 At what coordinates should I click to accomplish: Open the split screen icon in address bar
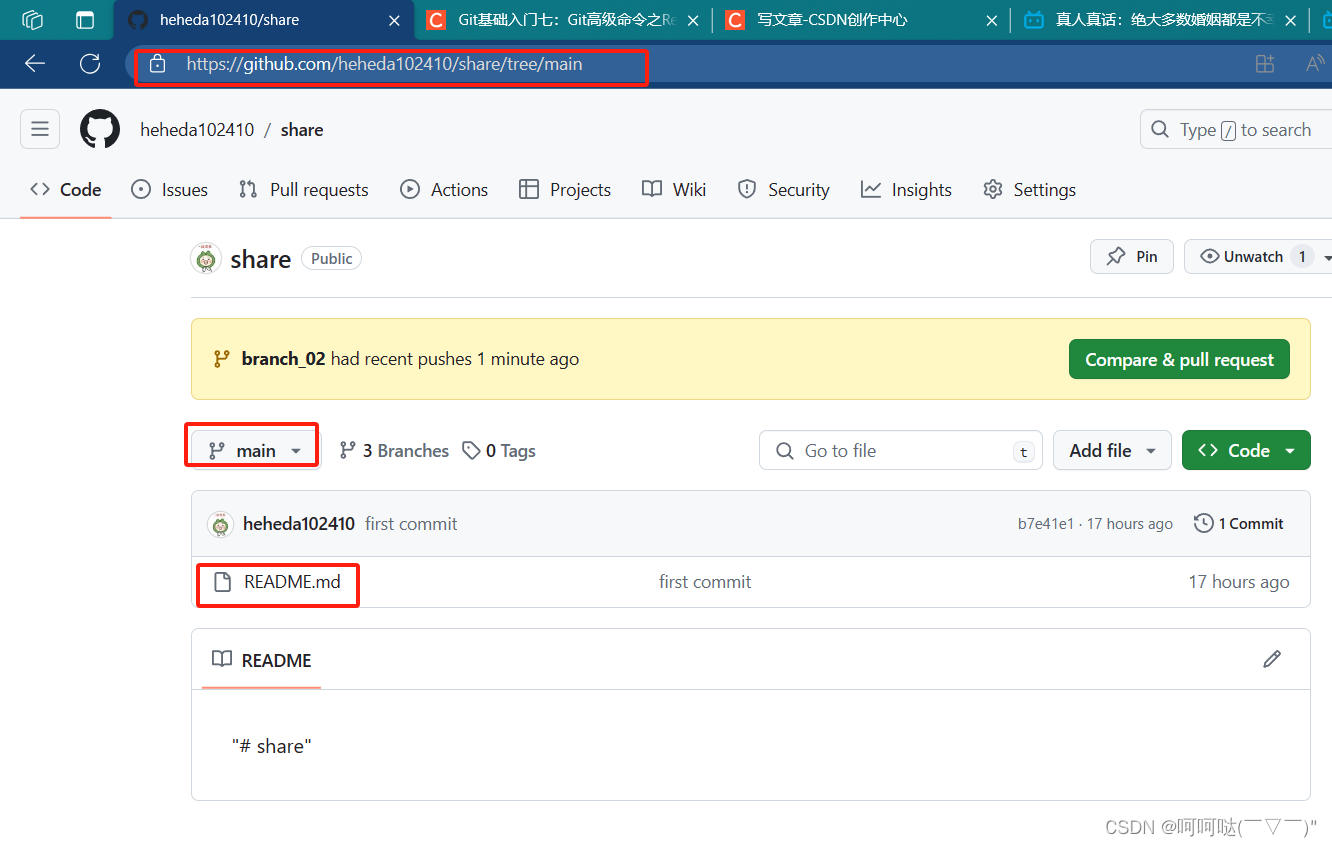click(1265, 64)
